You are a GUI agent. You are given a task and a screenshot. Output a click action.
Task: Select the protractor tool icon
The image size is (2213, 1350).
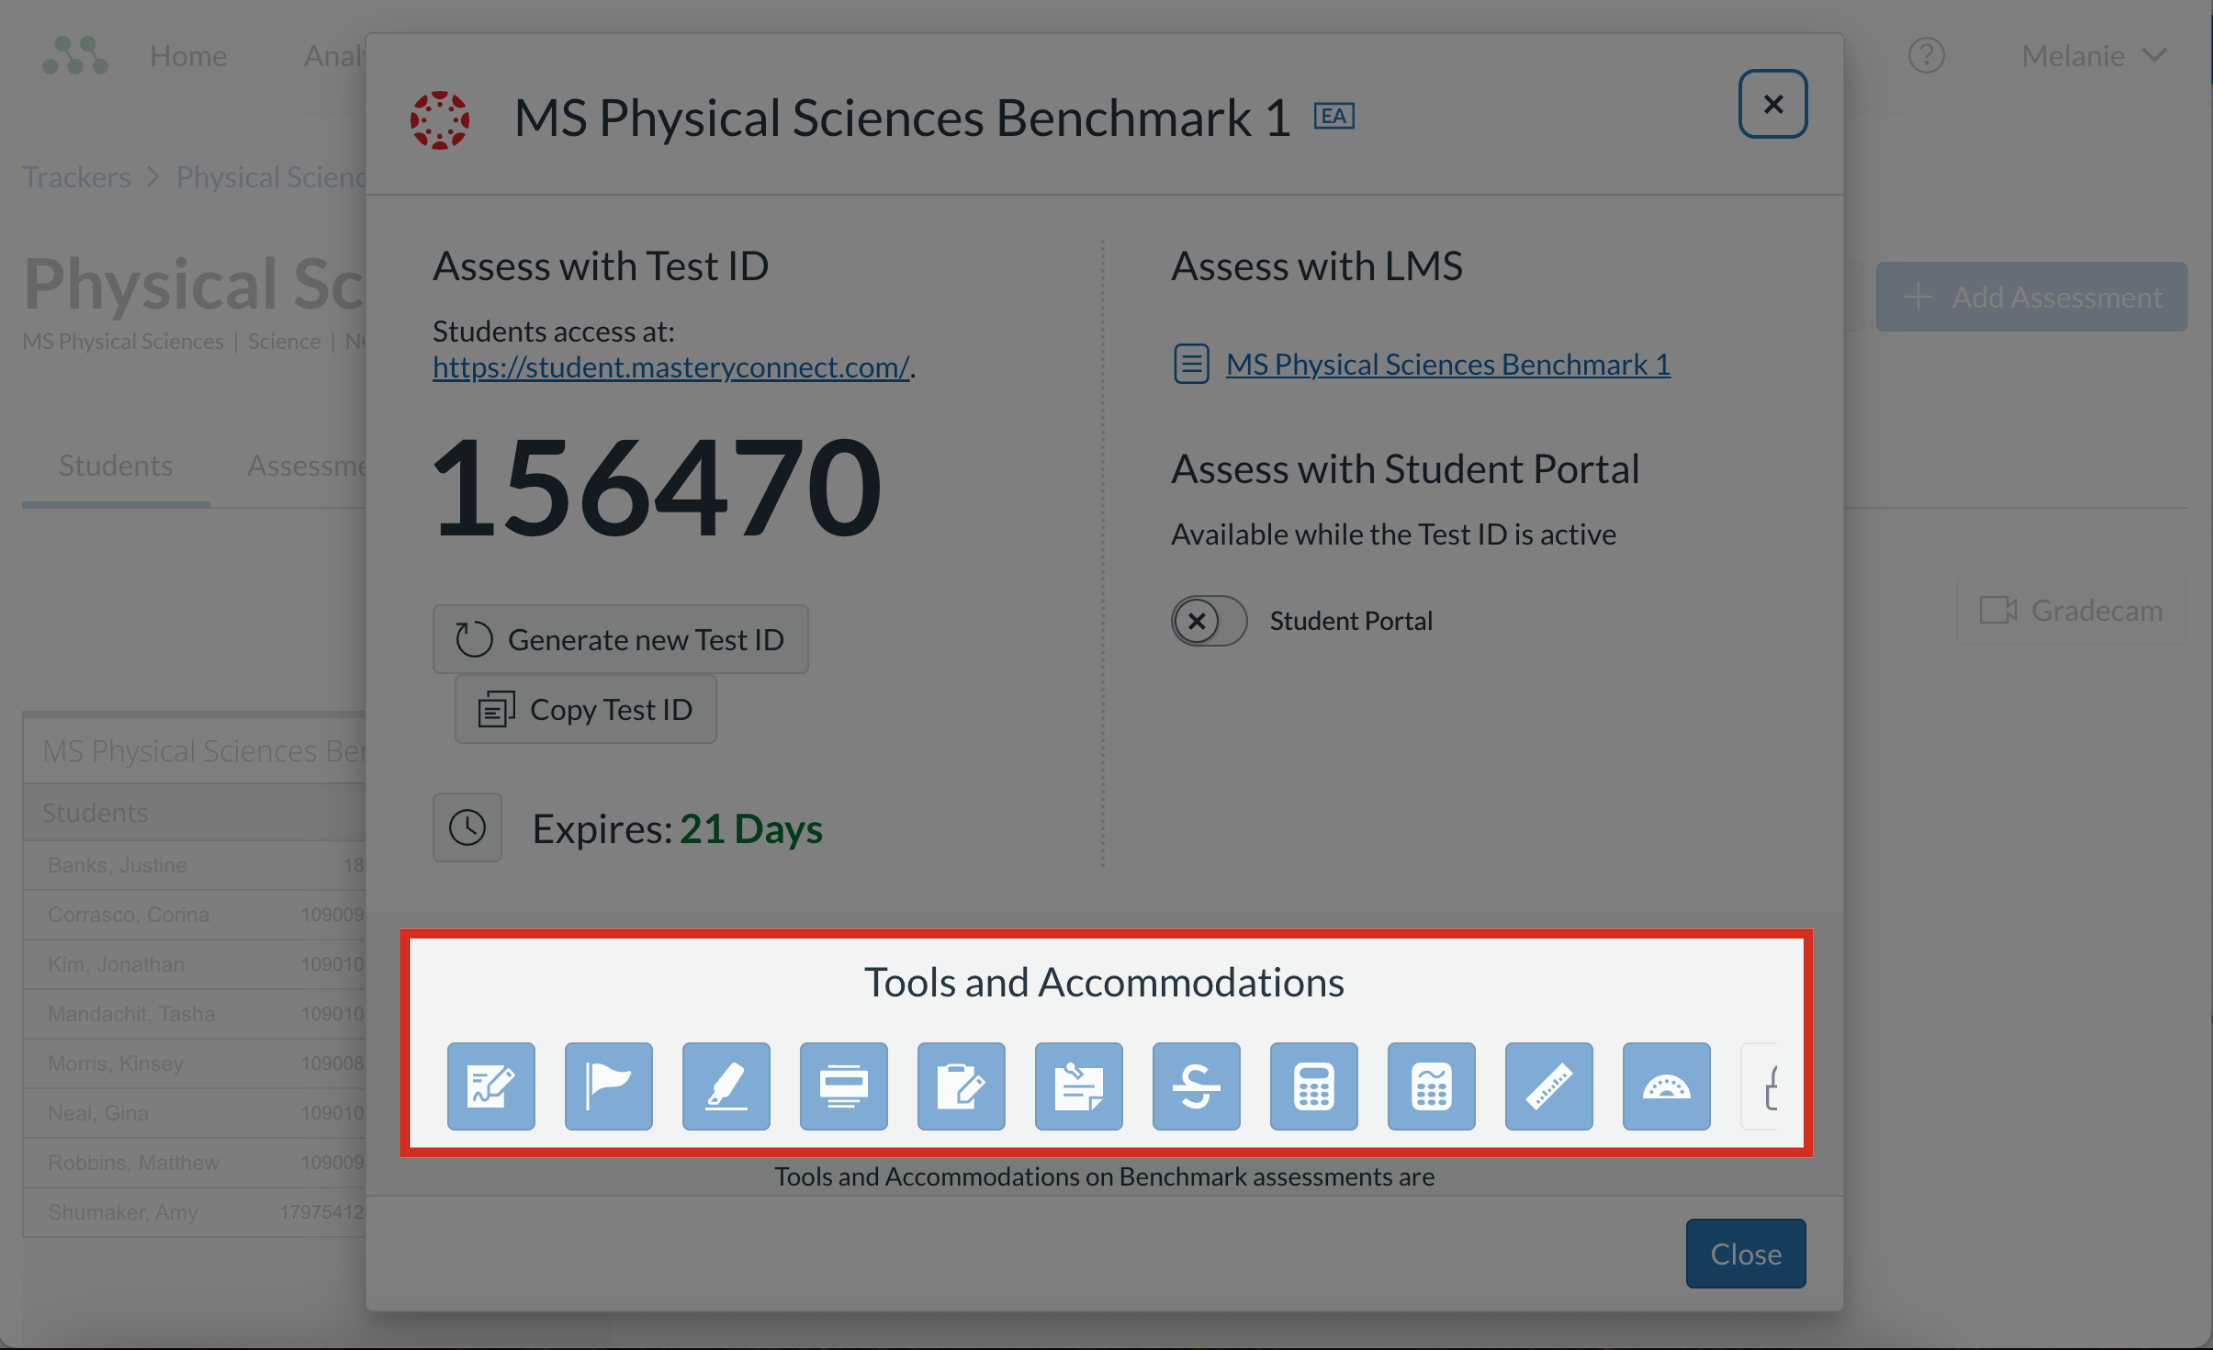pyautogui.click(x=1666, y=1086)
